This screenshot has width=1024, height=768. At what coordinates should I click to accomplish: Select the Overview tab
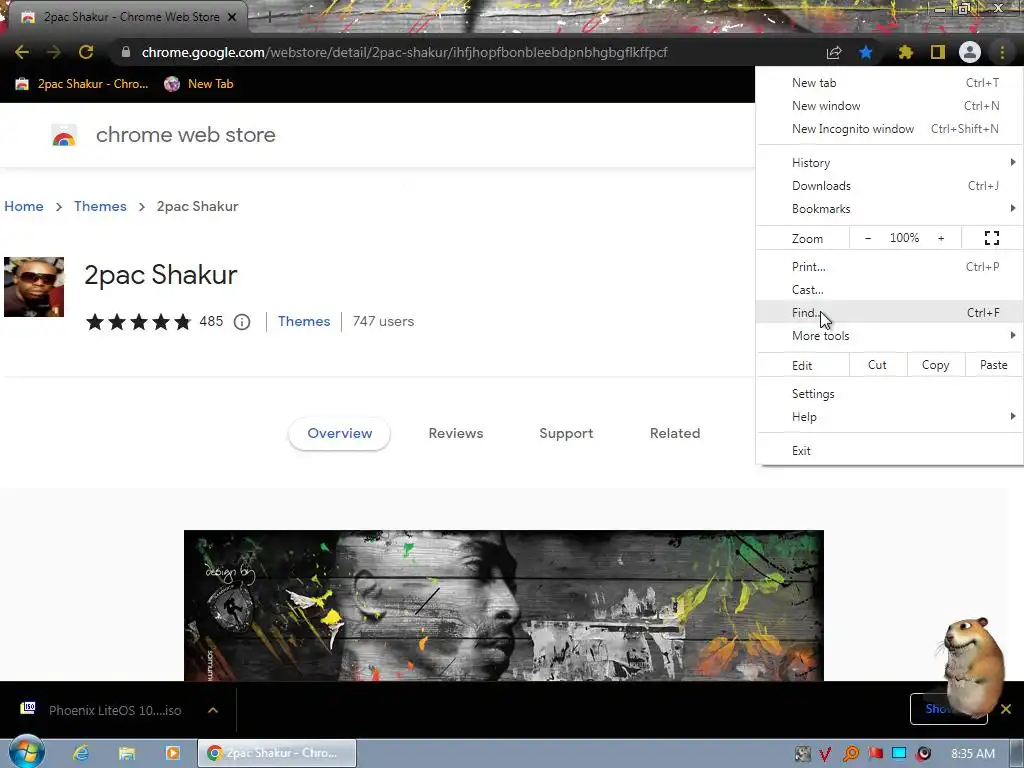[x=340, y=434]
